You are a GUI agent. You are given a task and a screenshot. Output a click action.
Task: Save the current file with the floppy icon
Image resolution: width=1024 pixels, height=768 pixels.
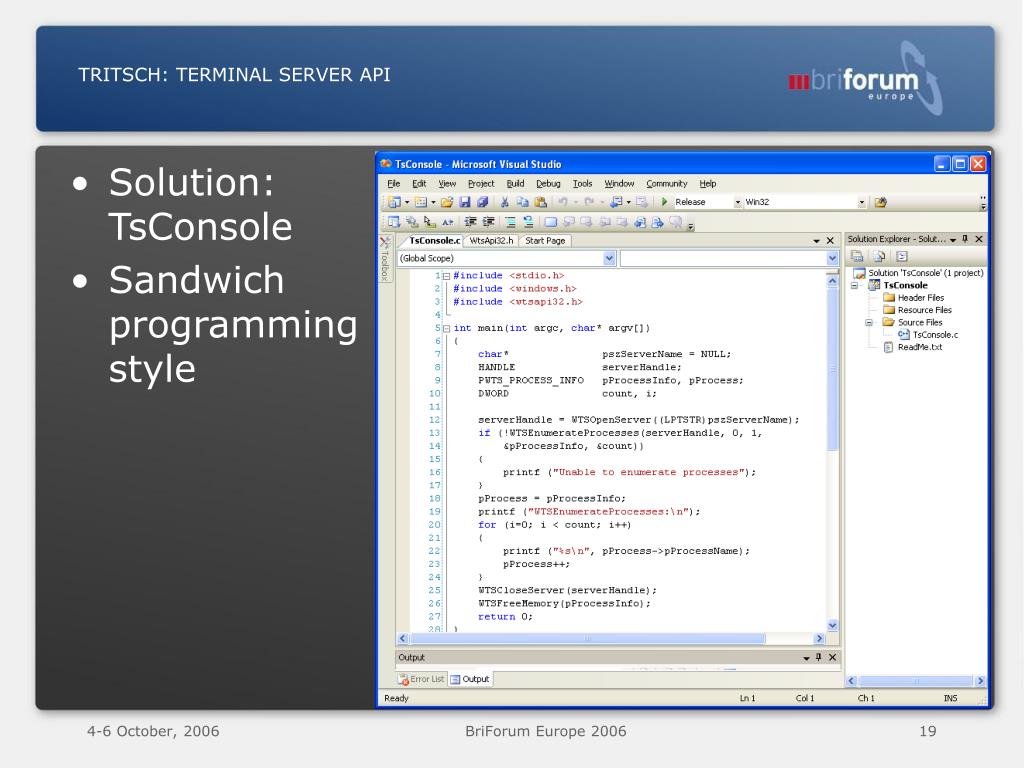[x=465, y=202]
